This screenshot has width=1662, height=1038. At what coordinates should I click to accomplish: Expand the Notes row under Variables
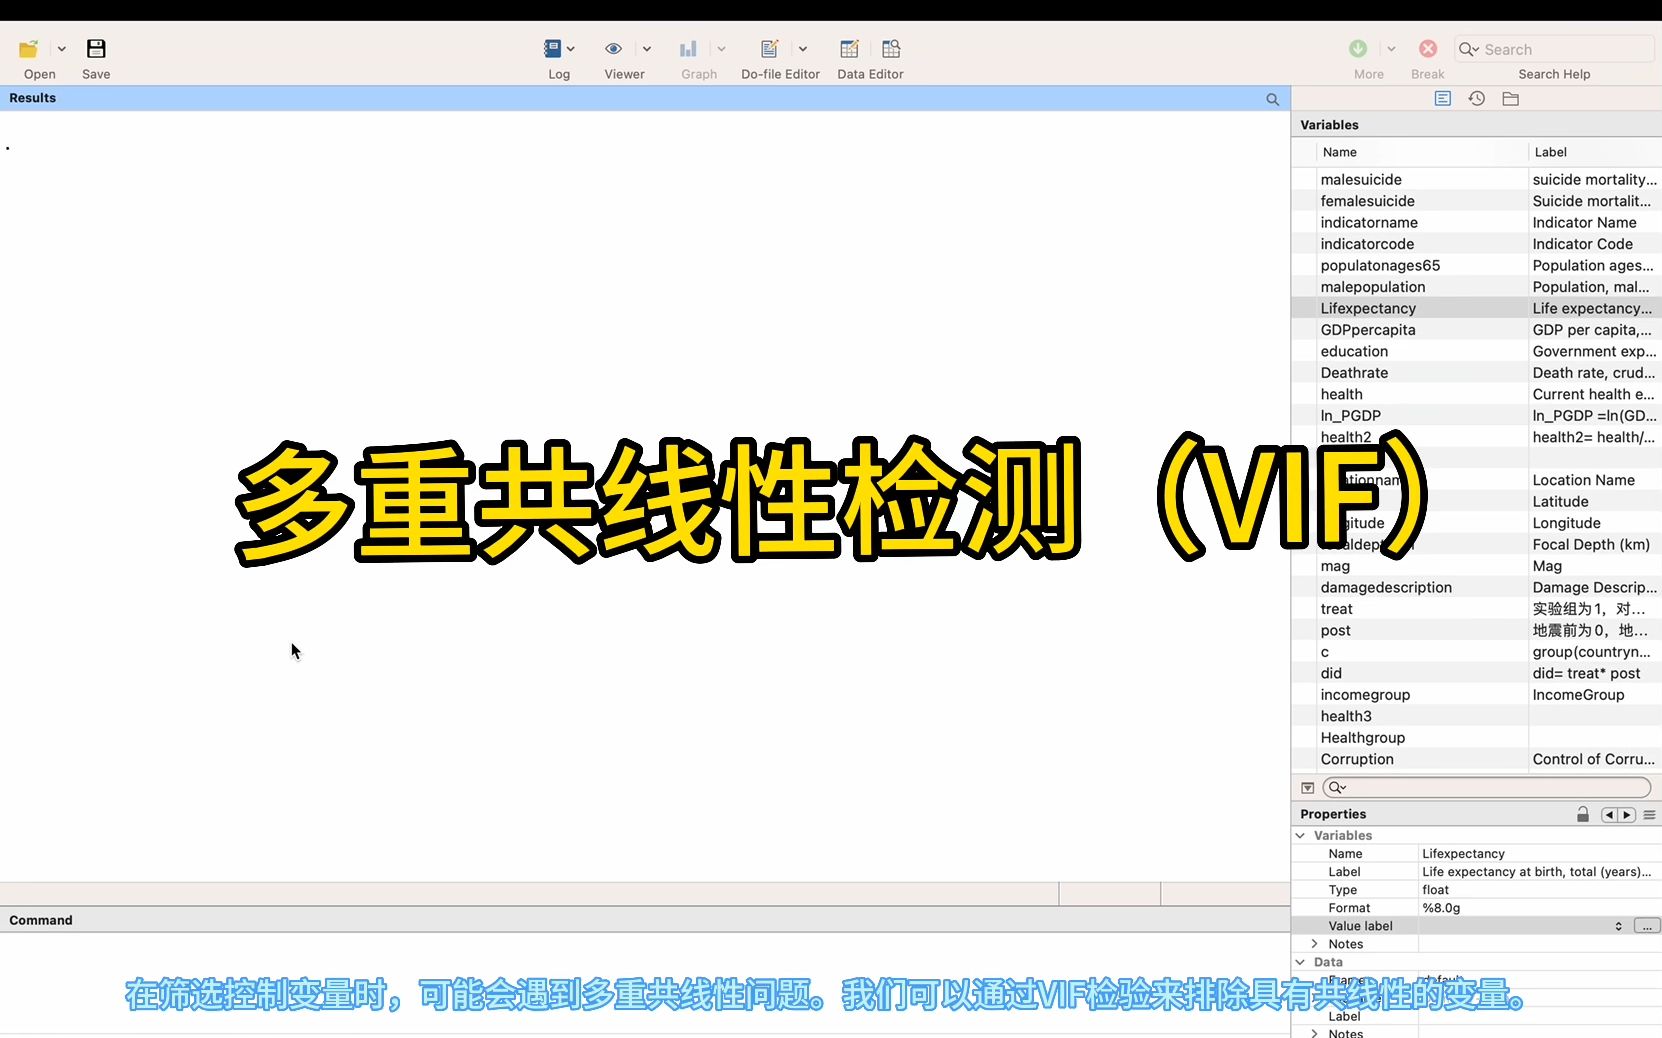pyautogui.click(x=1315, y=944)
